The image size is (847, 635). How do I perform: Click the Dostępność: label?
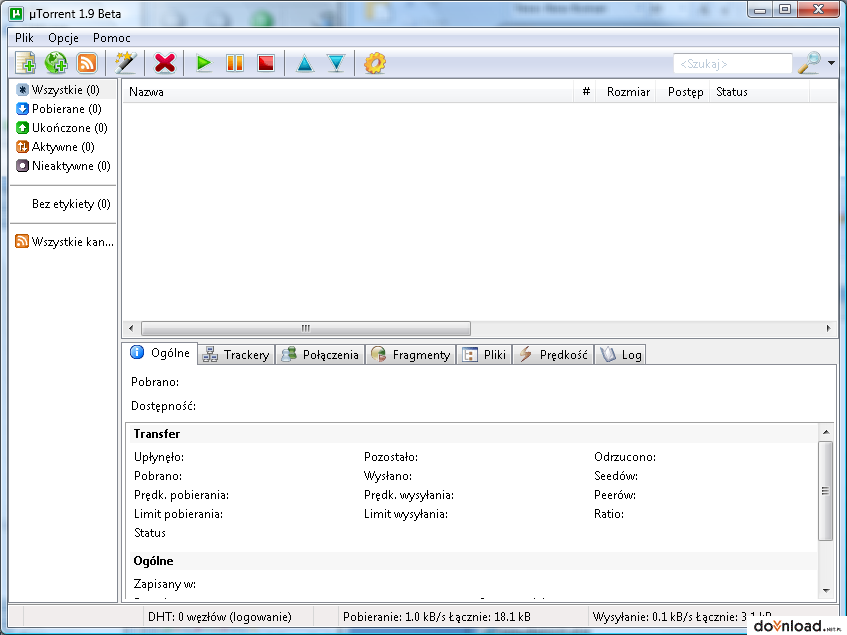163,406
